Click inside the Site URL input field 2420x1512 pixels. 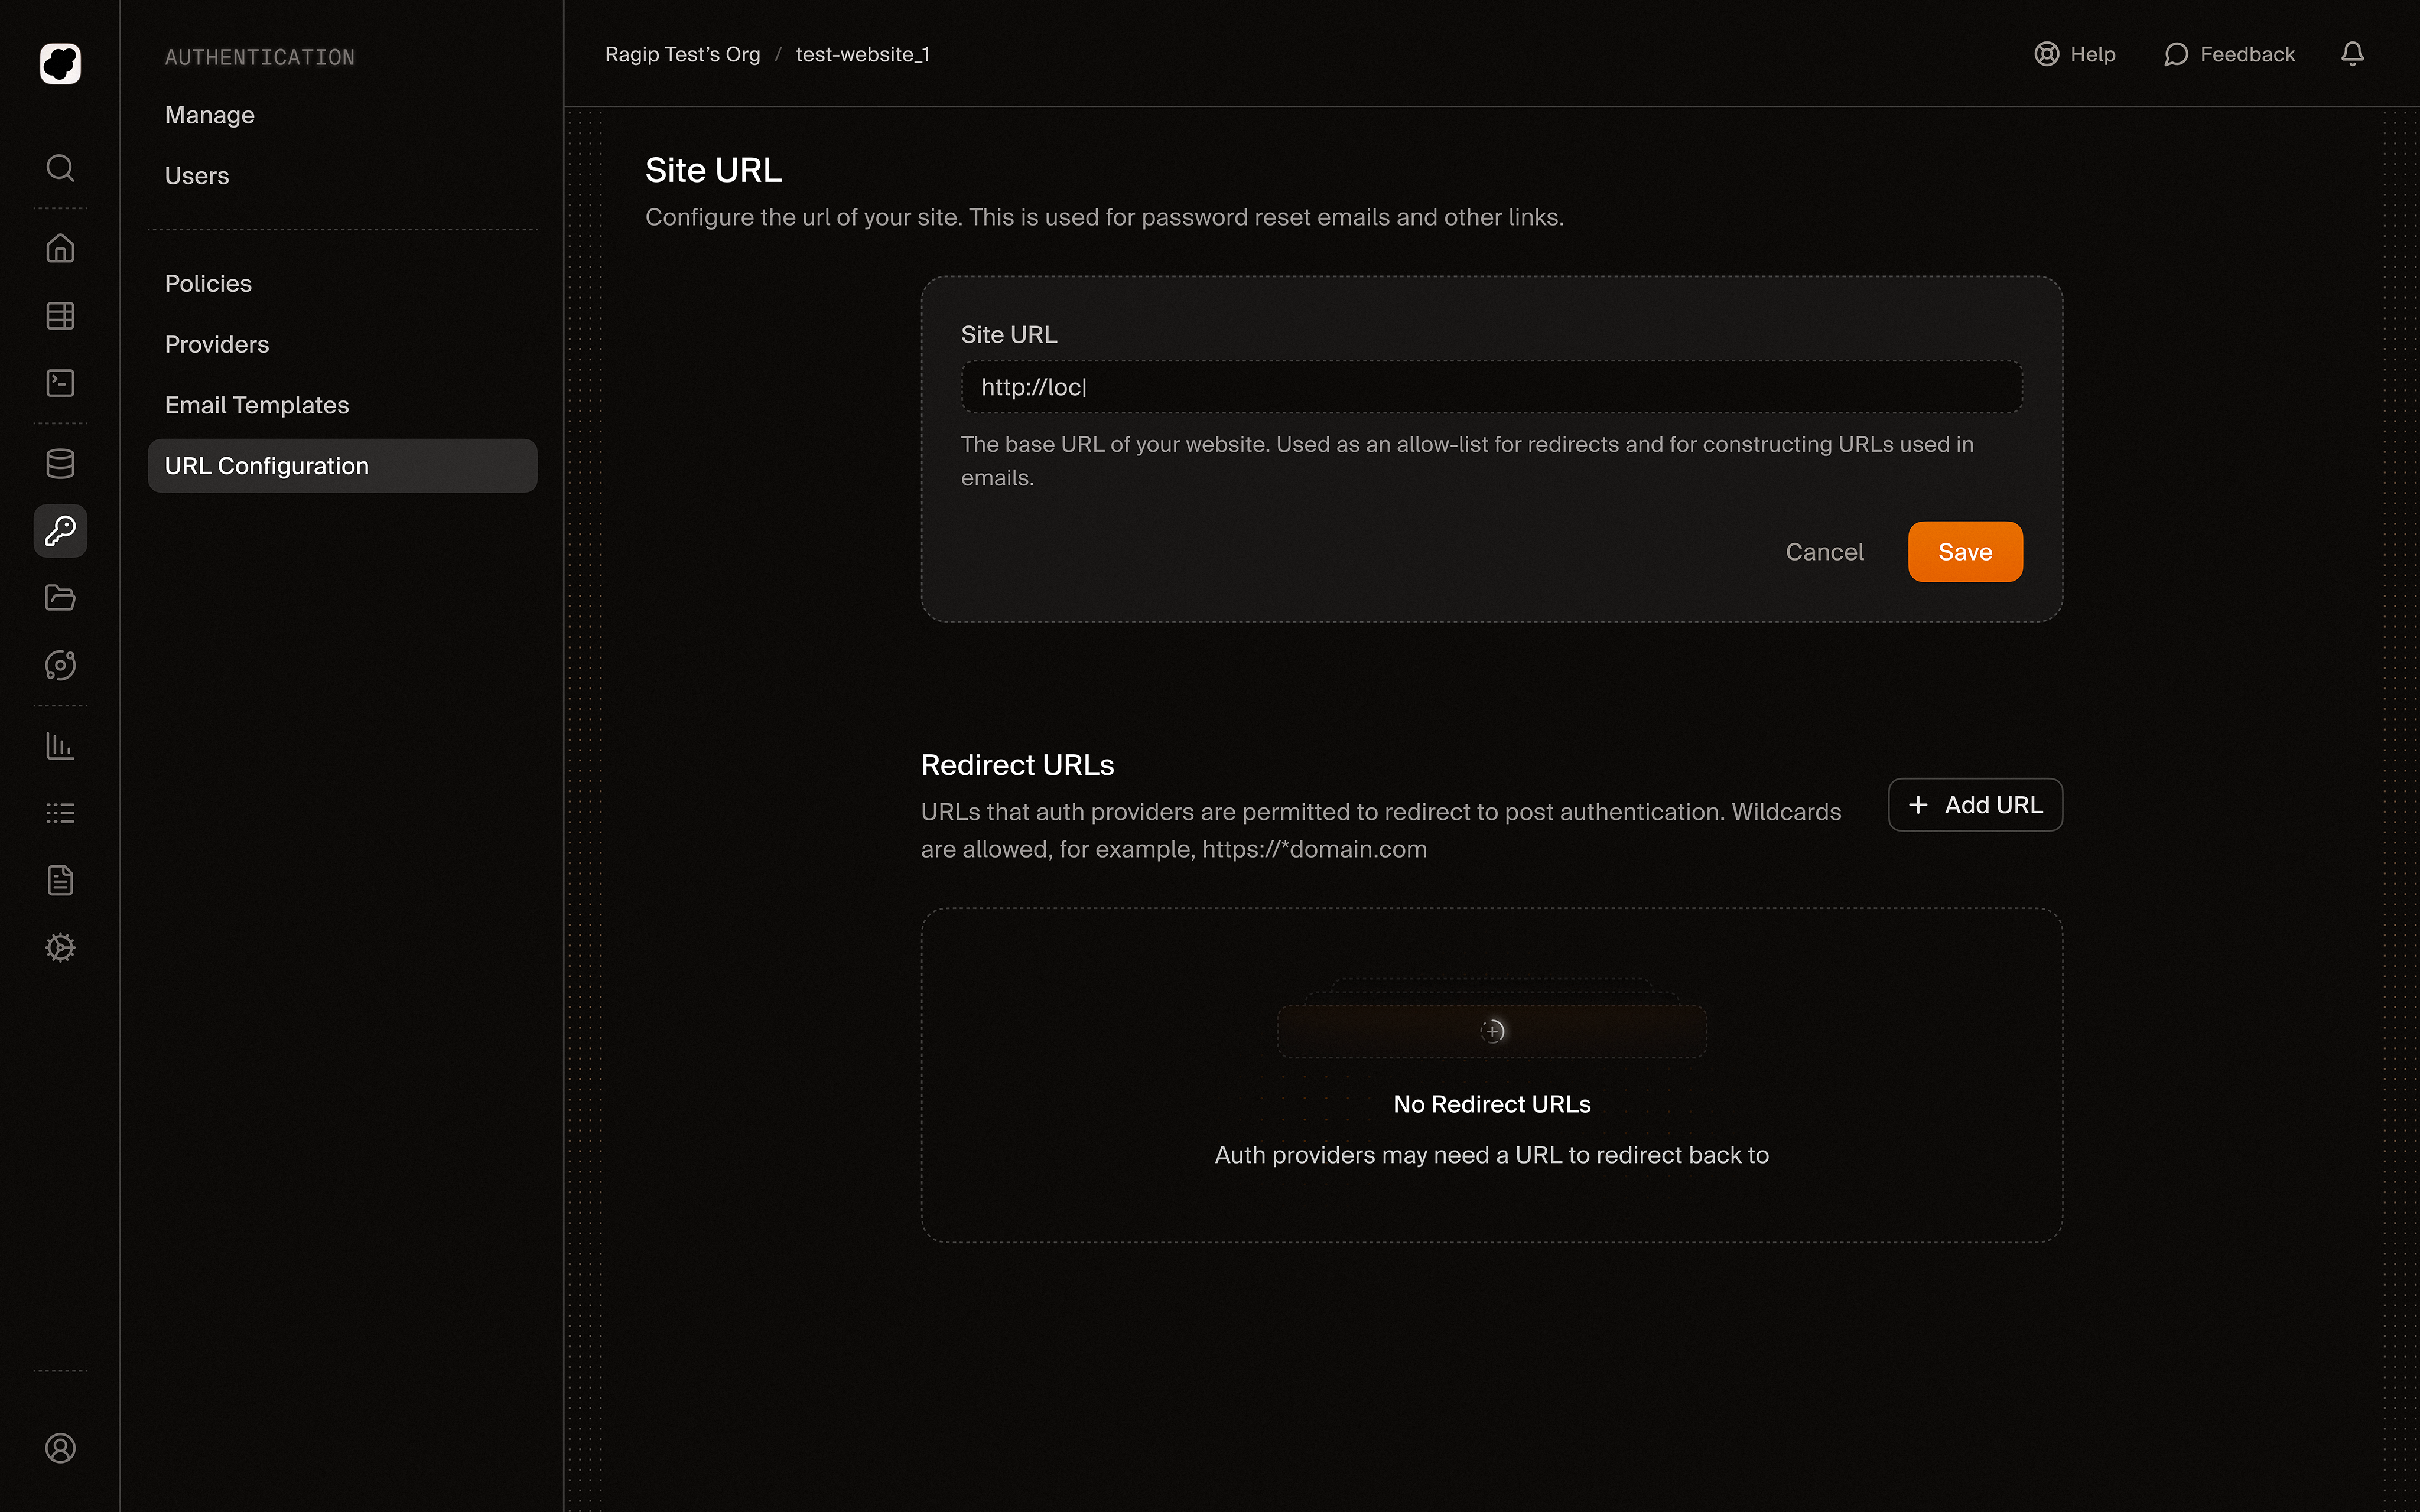(1490, 387)
